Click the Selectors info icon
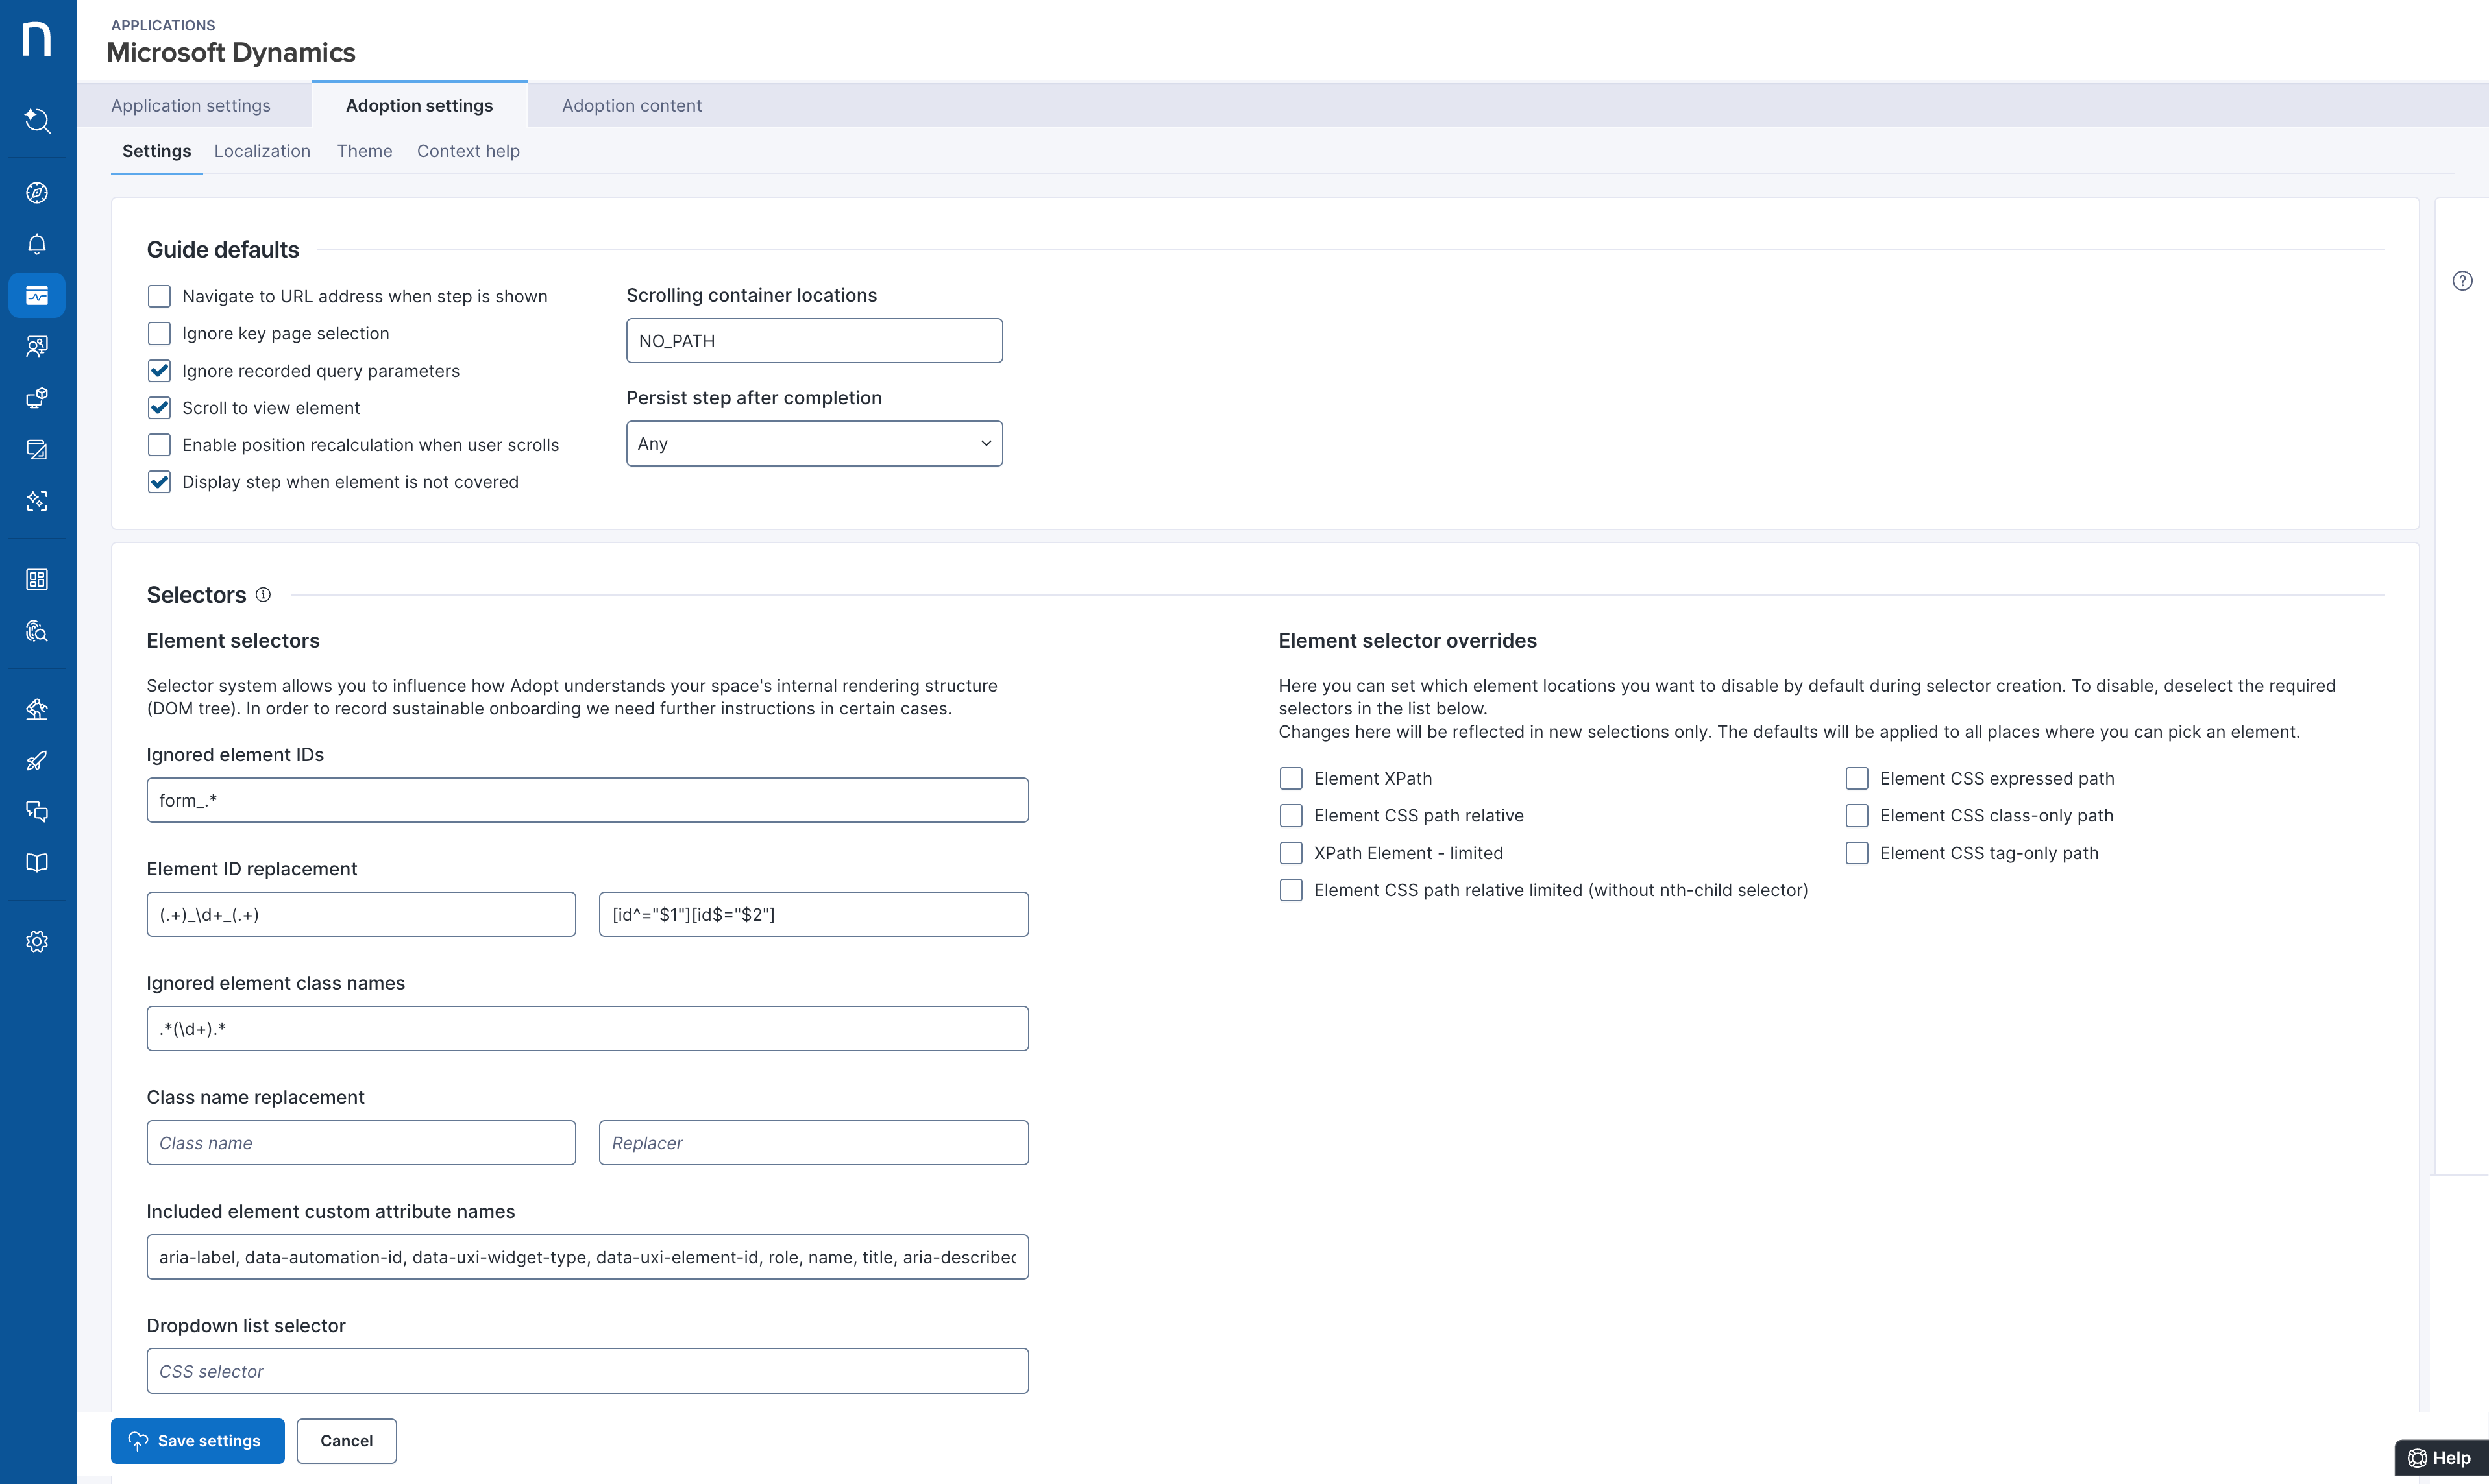The width and height of the screenshot is (2489, 1484). 263,595
